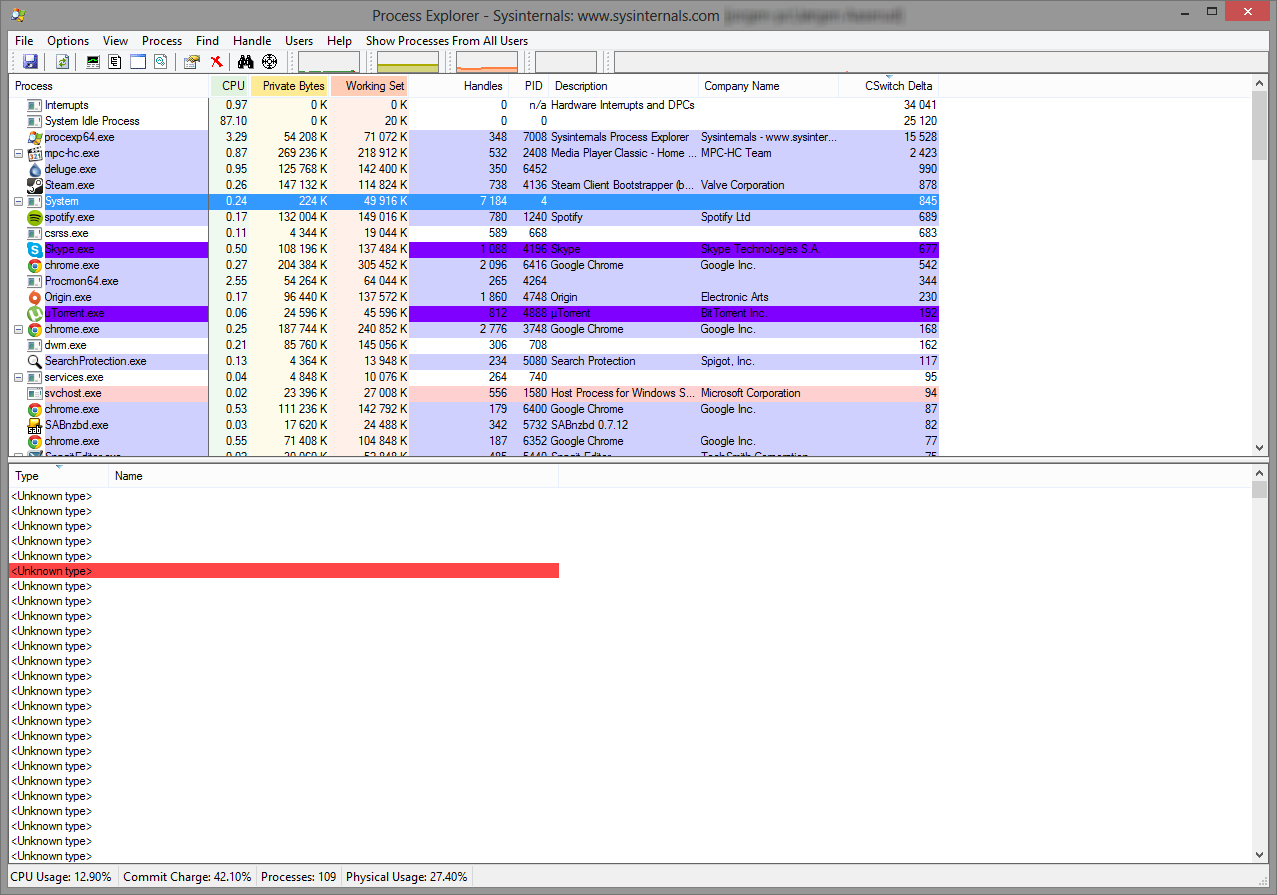The image size is (1277, 895).
Task: Click Show Processes From All Users
Action: 447,41
